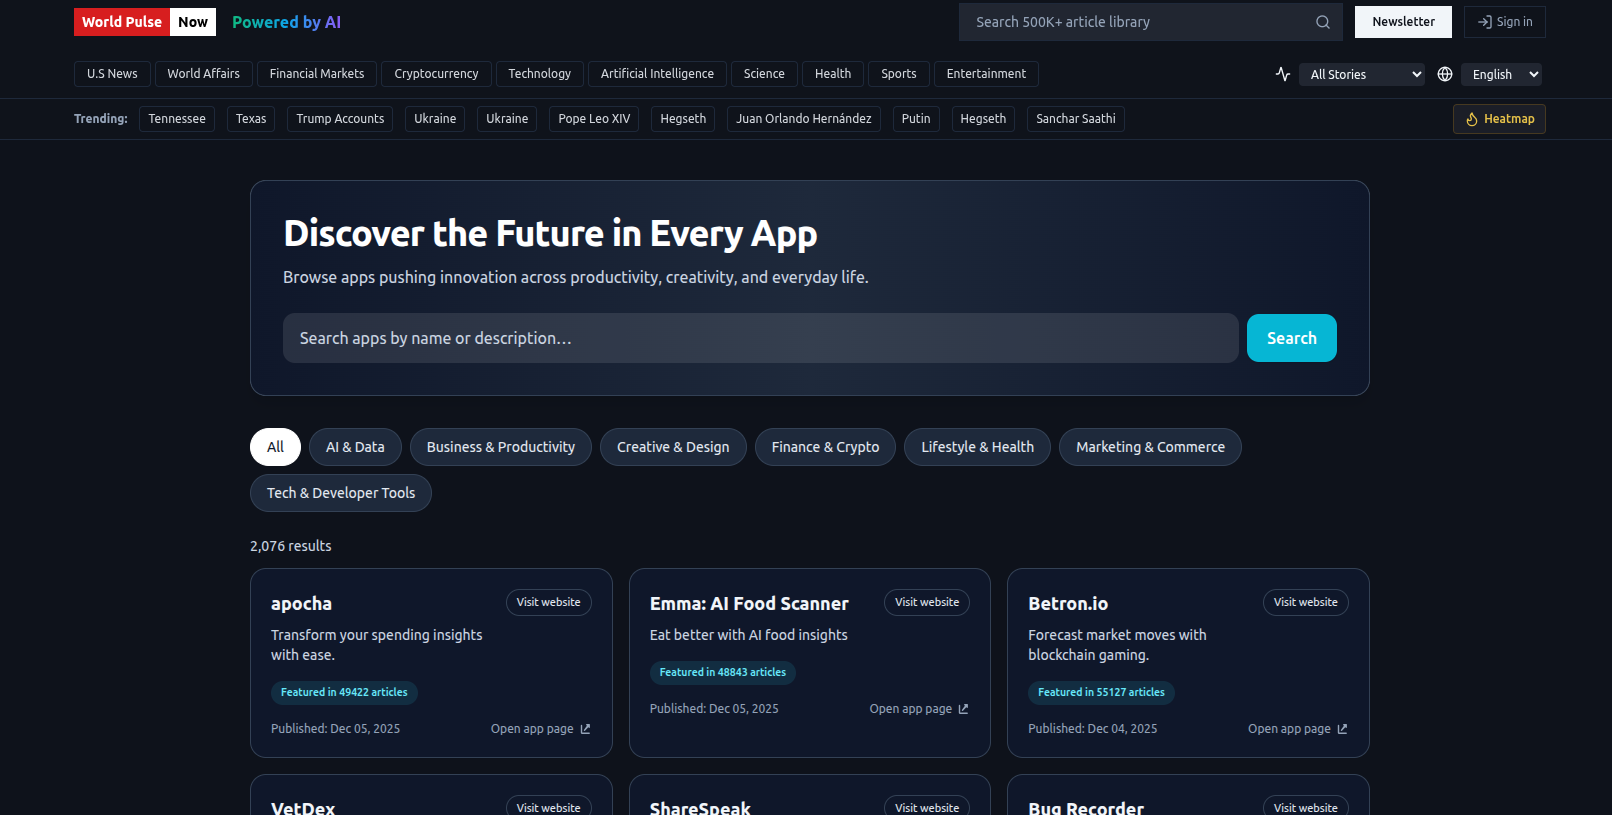Click the Powered by AI text
The width and height of the screenshot is (1612, 815).
click(x=286, y=22)
